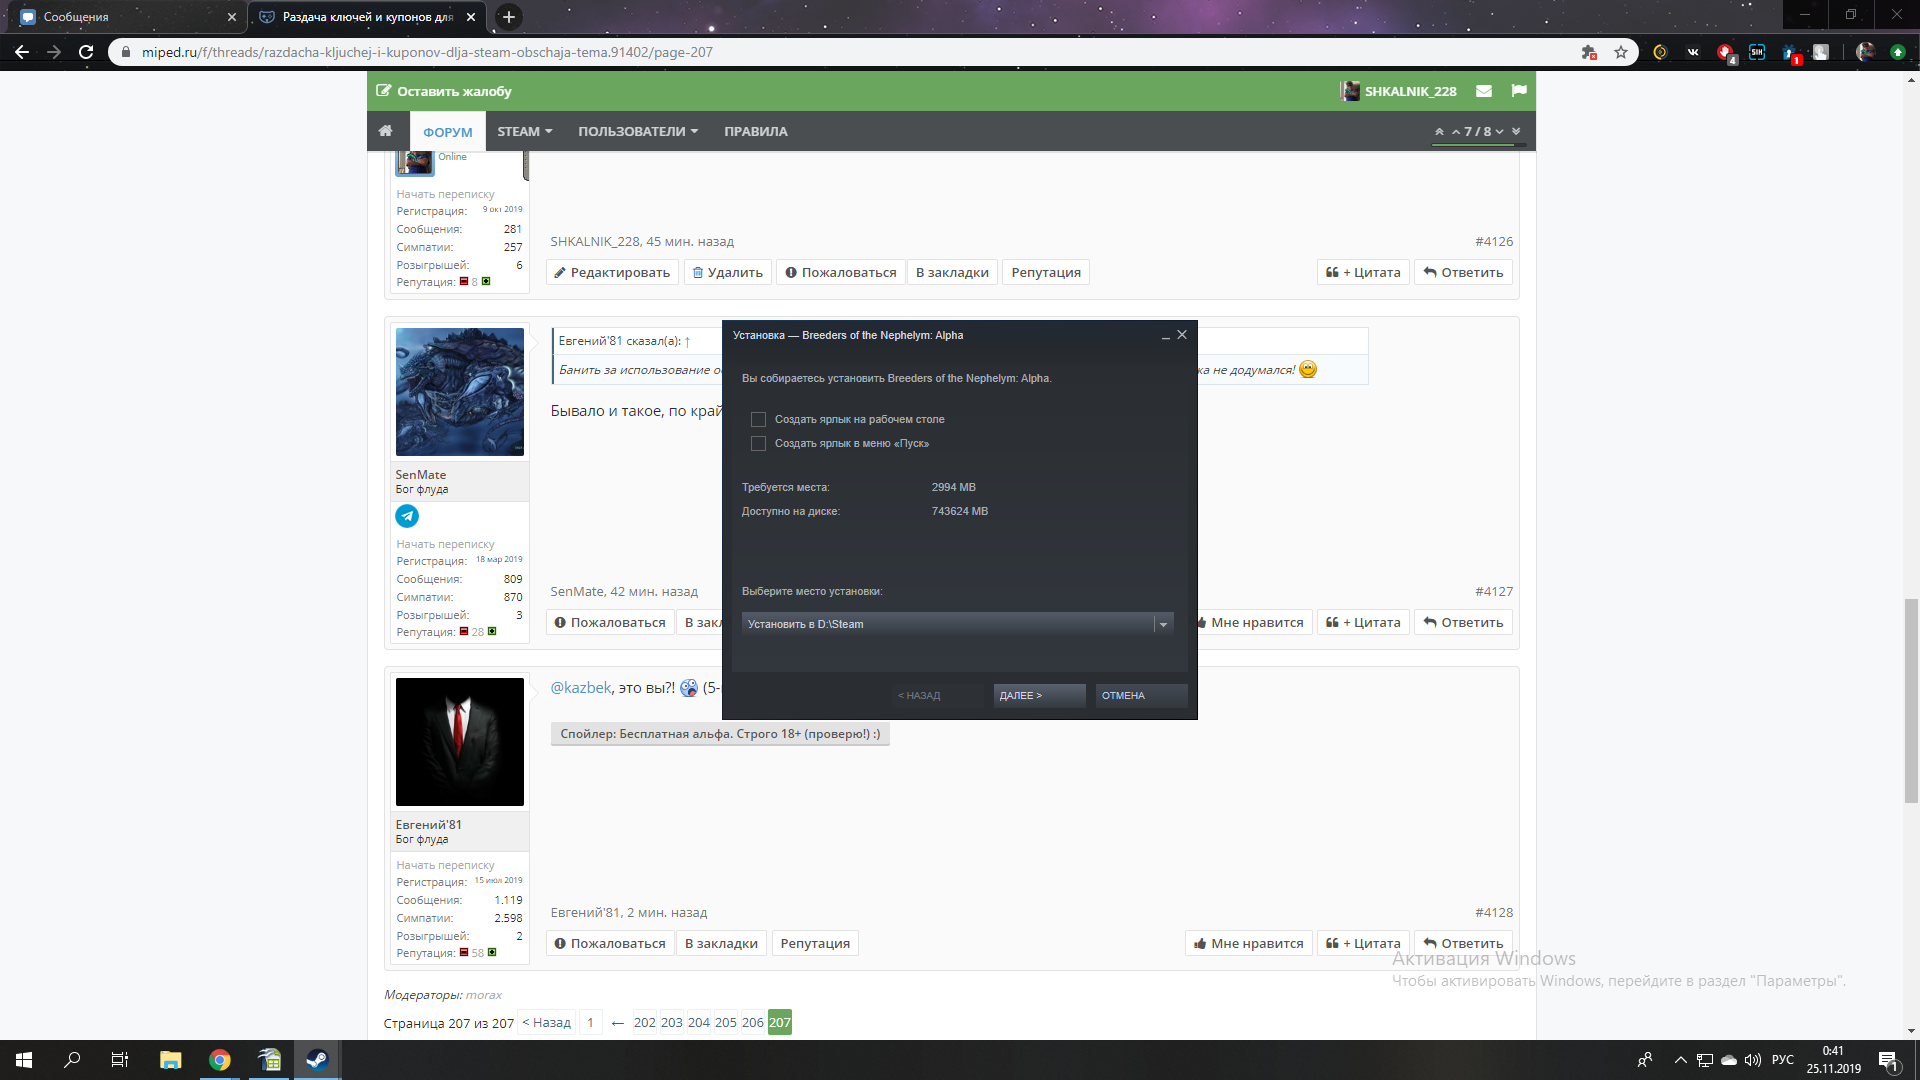Open the @kazbek mention link

tap(581, 688)
